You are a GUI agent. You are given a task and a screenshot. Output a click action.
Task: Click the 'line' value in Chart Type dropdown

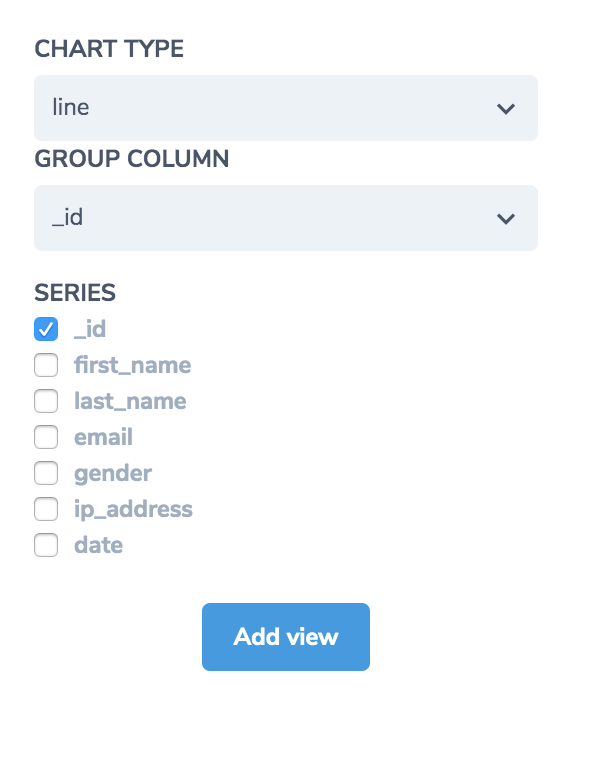[71, 108]
